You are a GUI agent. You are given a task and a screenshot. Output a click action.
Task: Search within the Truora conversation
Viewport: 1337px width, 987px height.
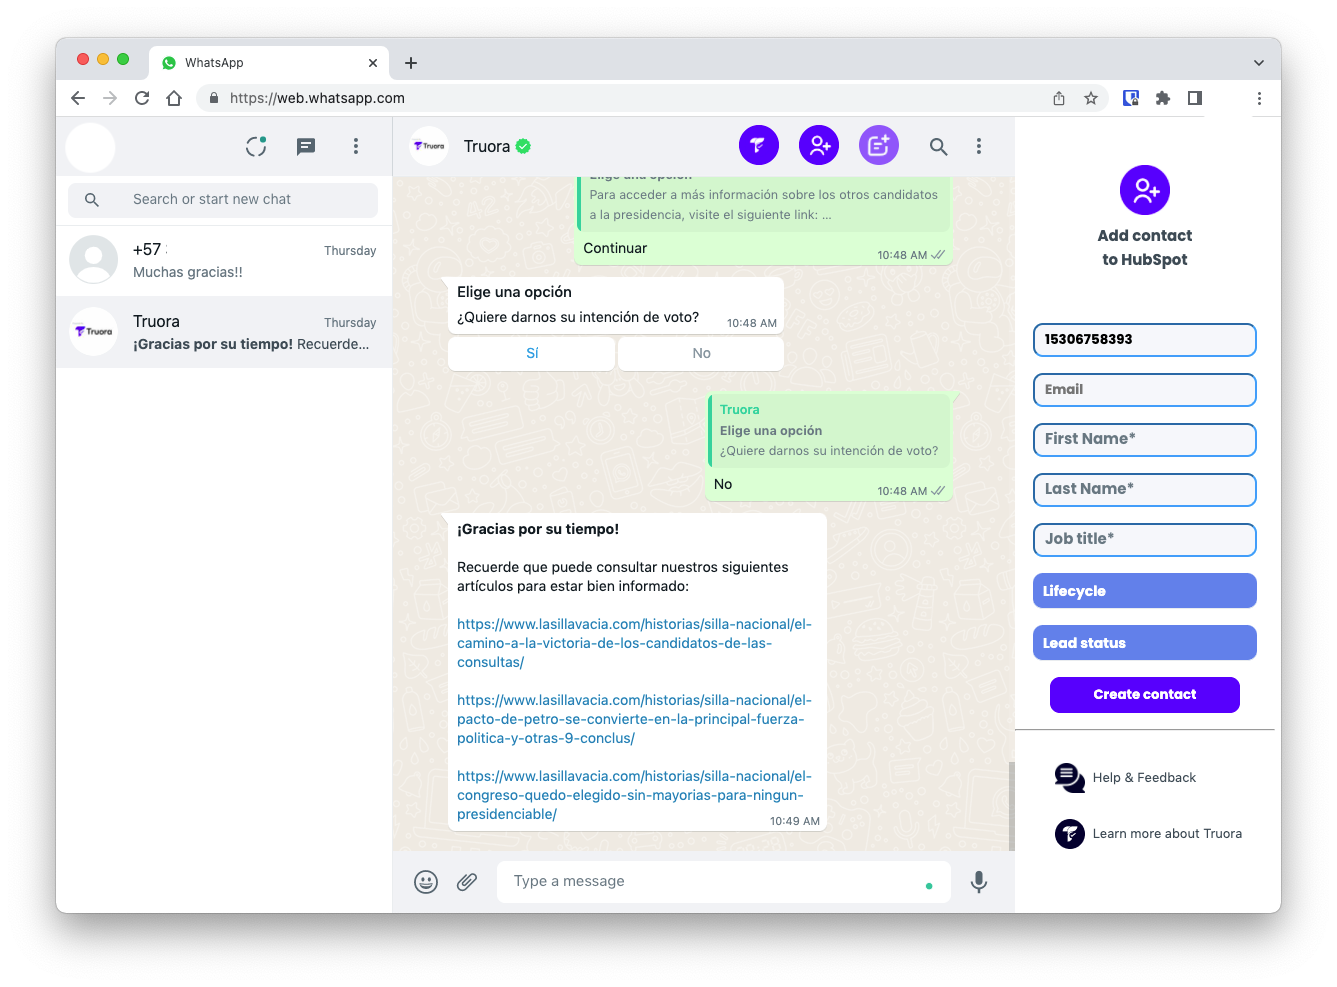click(x=938, y=146)
